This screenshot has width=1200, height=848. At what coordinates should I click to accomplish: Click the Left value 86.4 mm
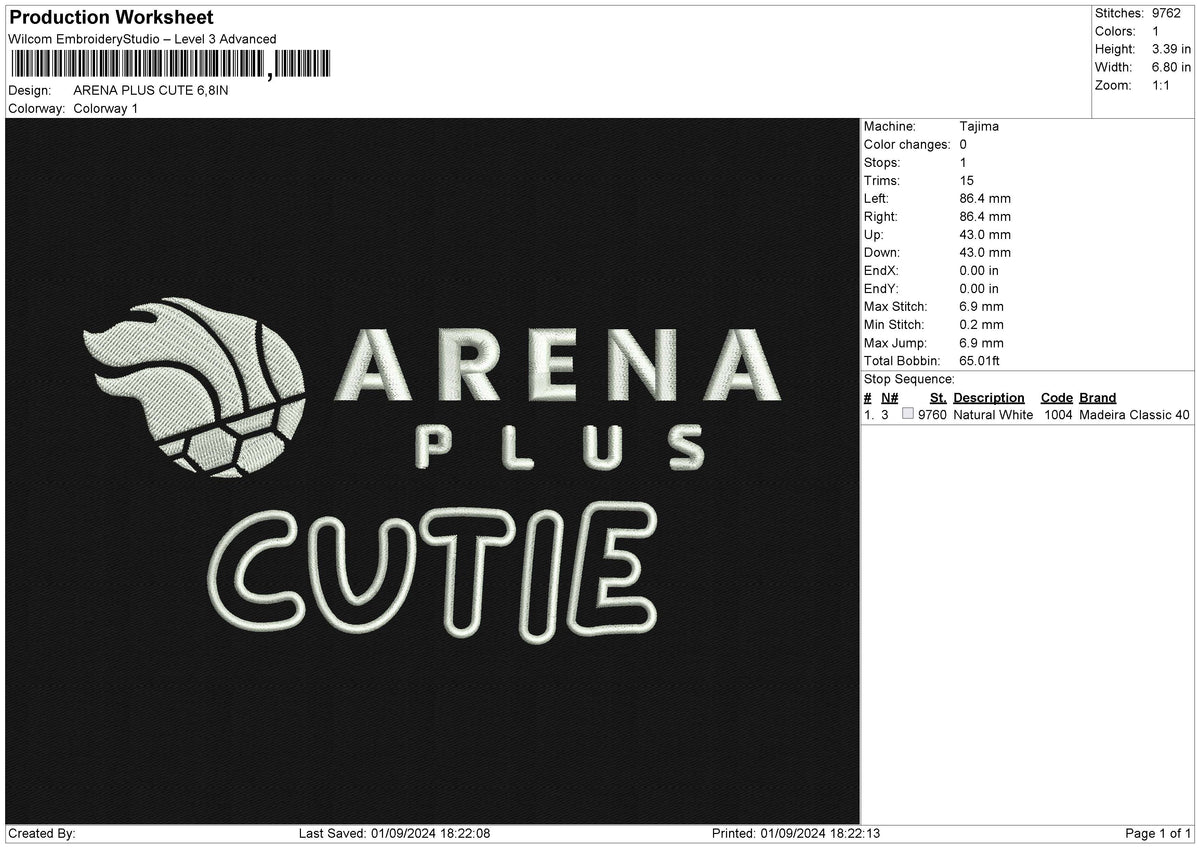(x=985, y=198)
